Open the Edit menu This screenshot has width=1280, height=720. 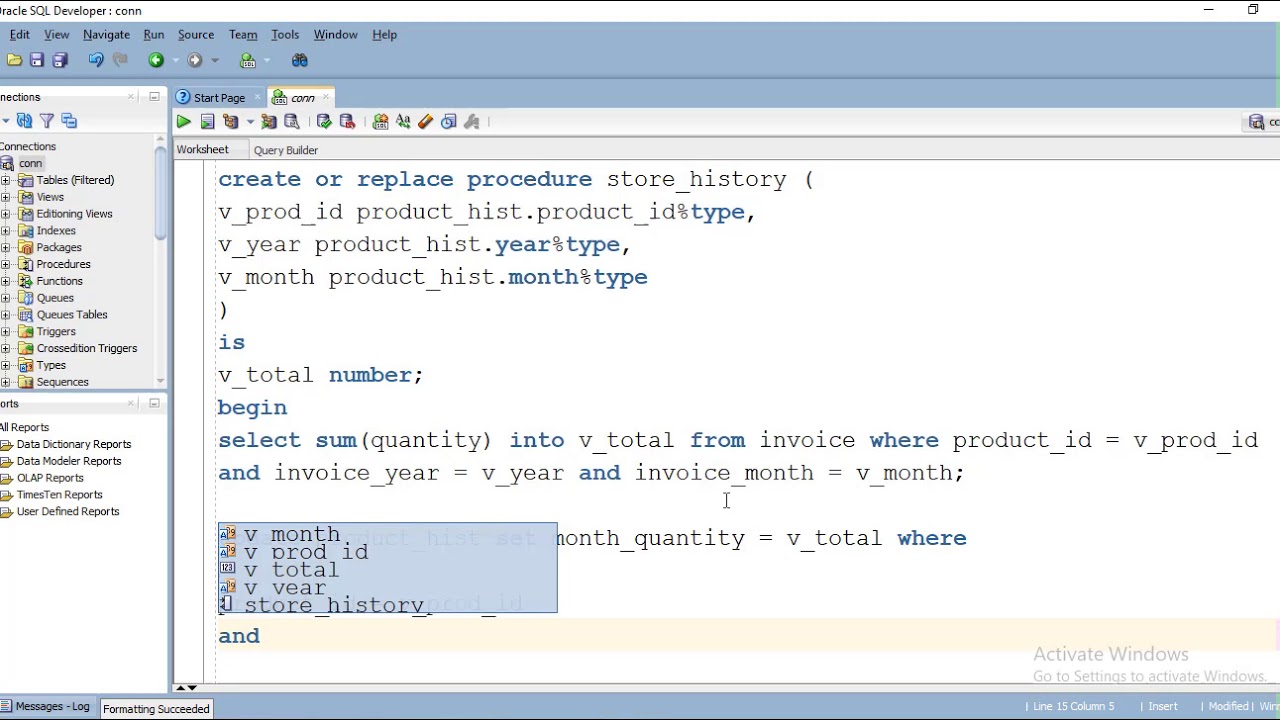coord(19,35)
